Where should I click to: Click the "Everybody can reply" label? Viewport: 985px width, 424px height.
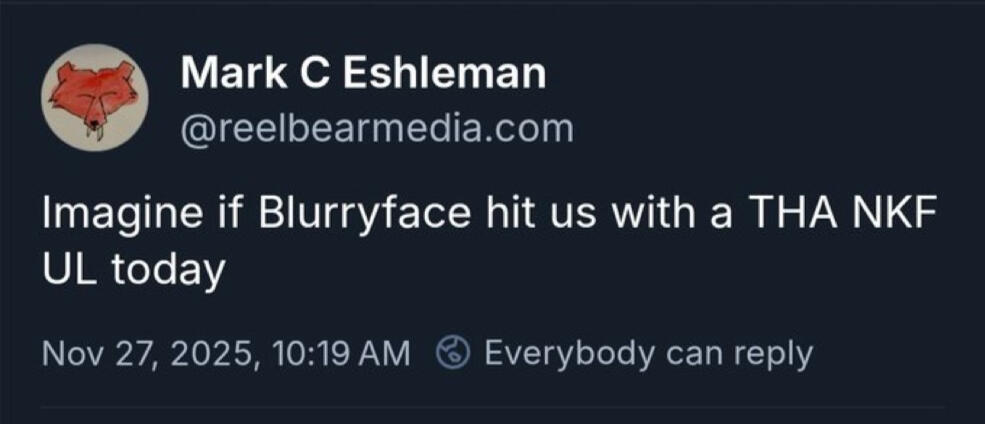coord(647,353)
